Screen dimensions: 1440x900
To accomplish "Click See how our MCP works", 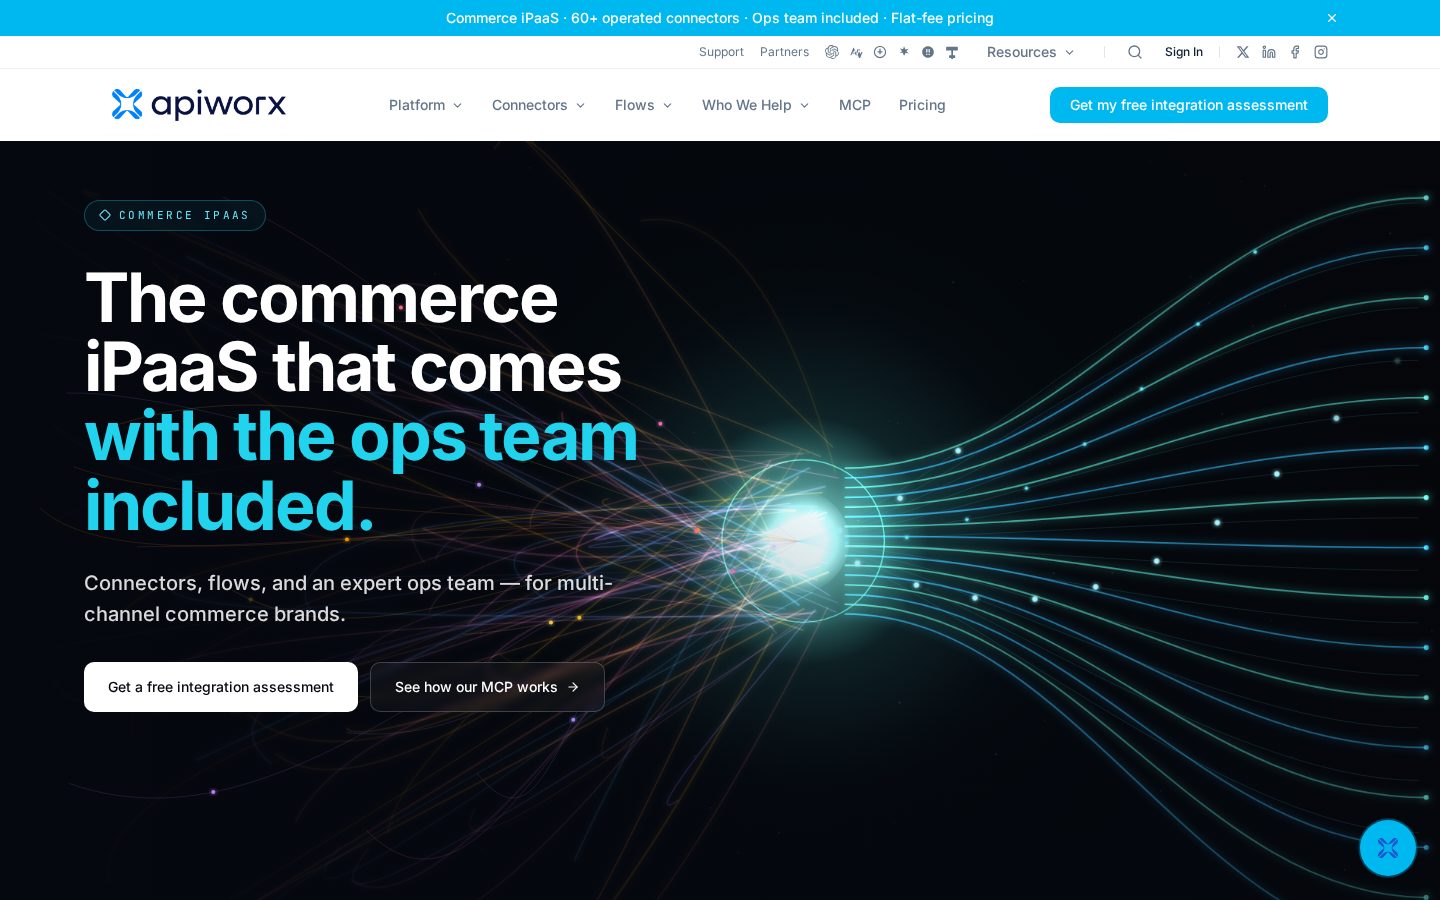I will pos(487,687).
